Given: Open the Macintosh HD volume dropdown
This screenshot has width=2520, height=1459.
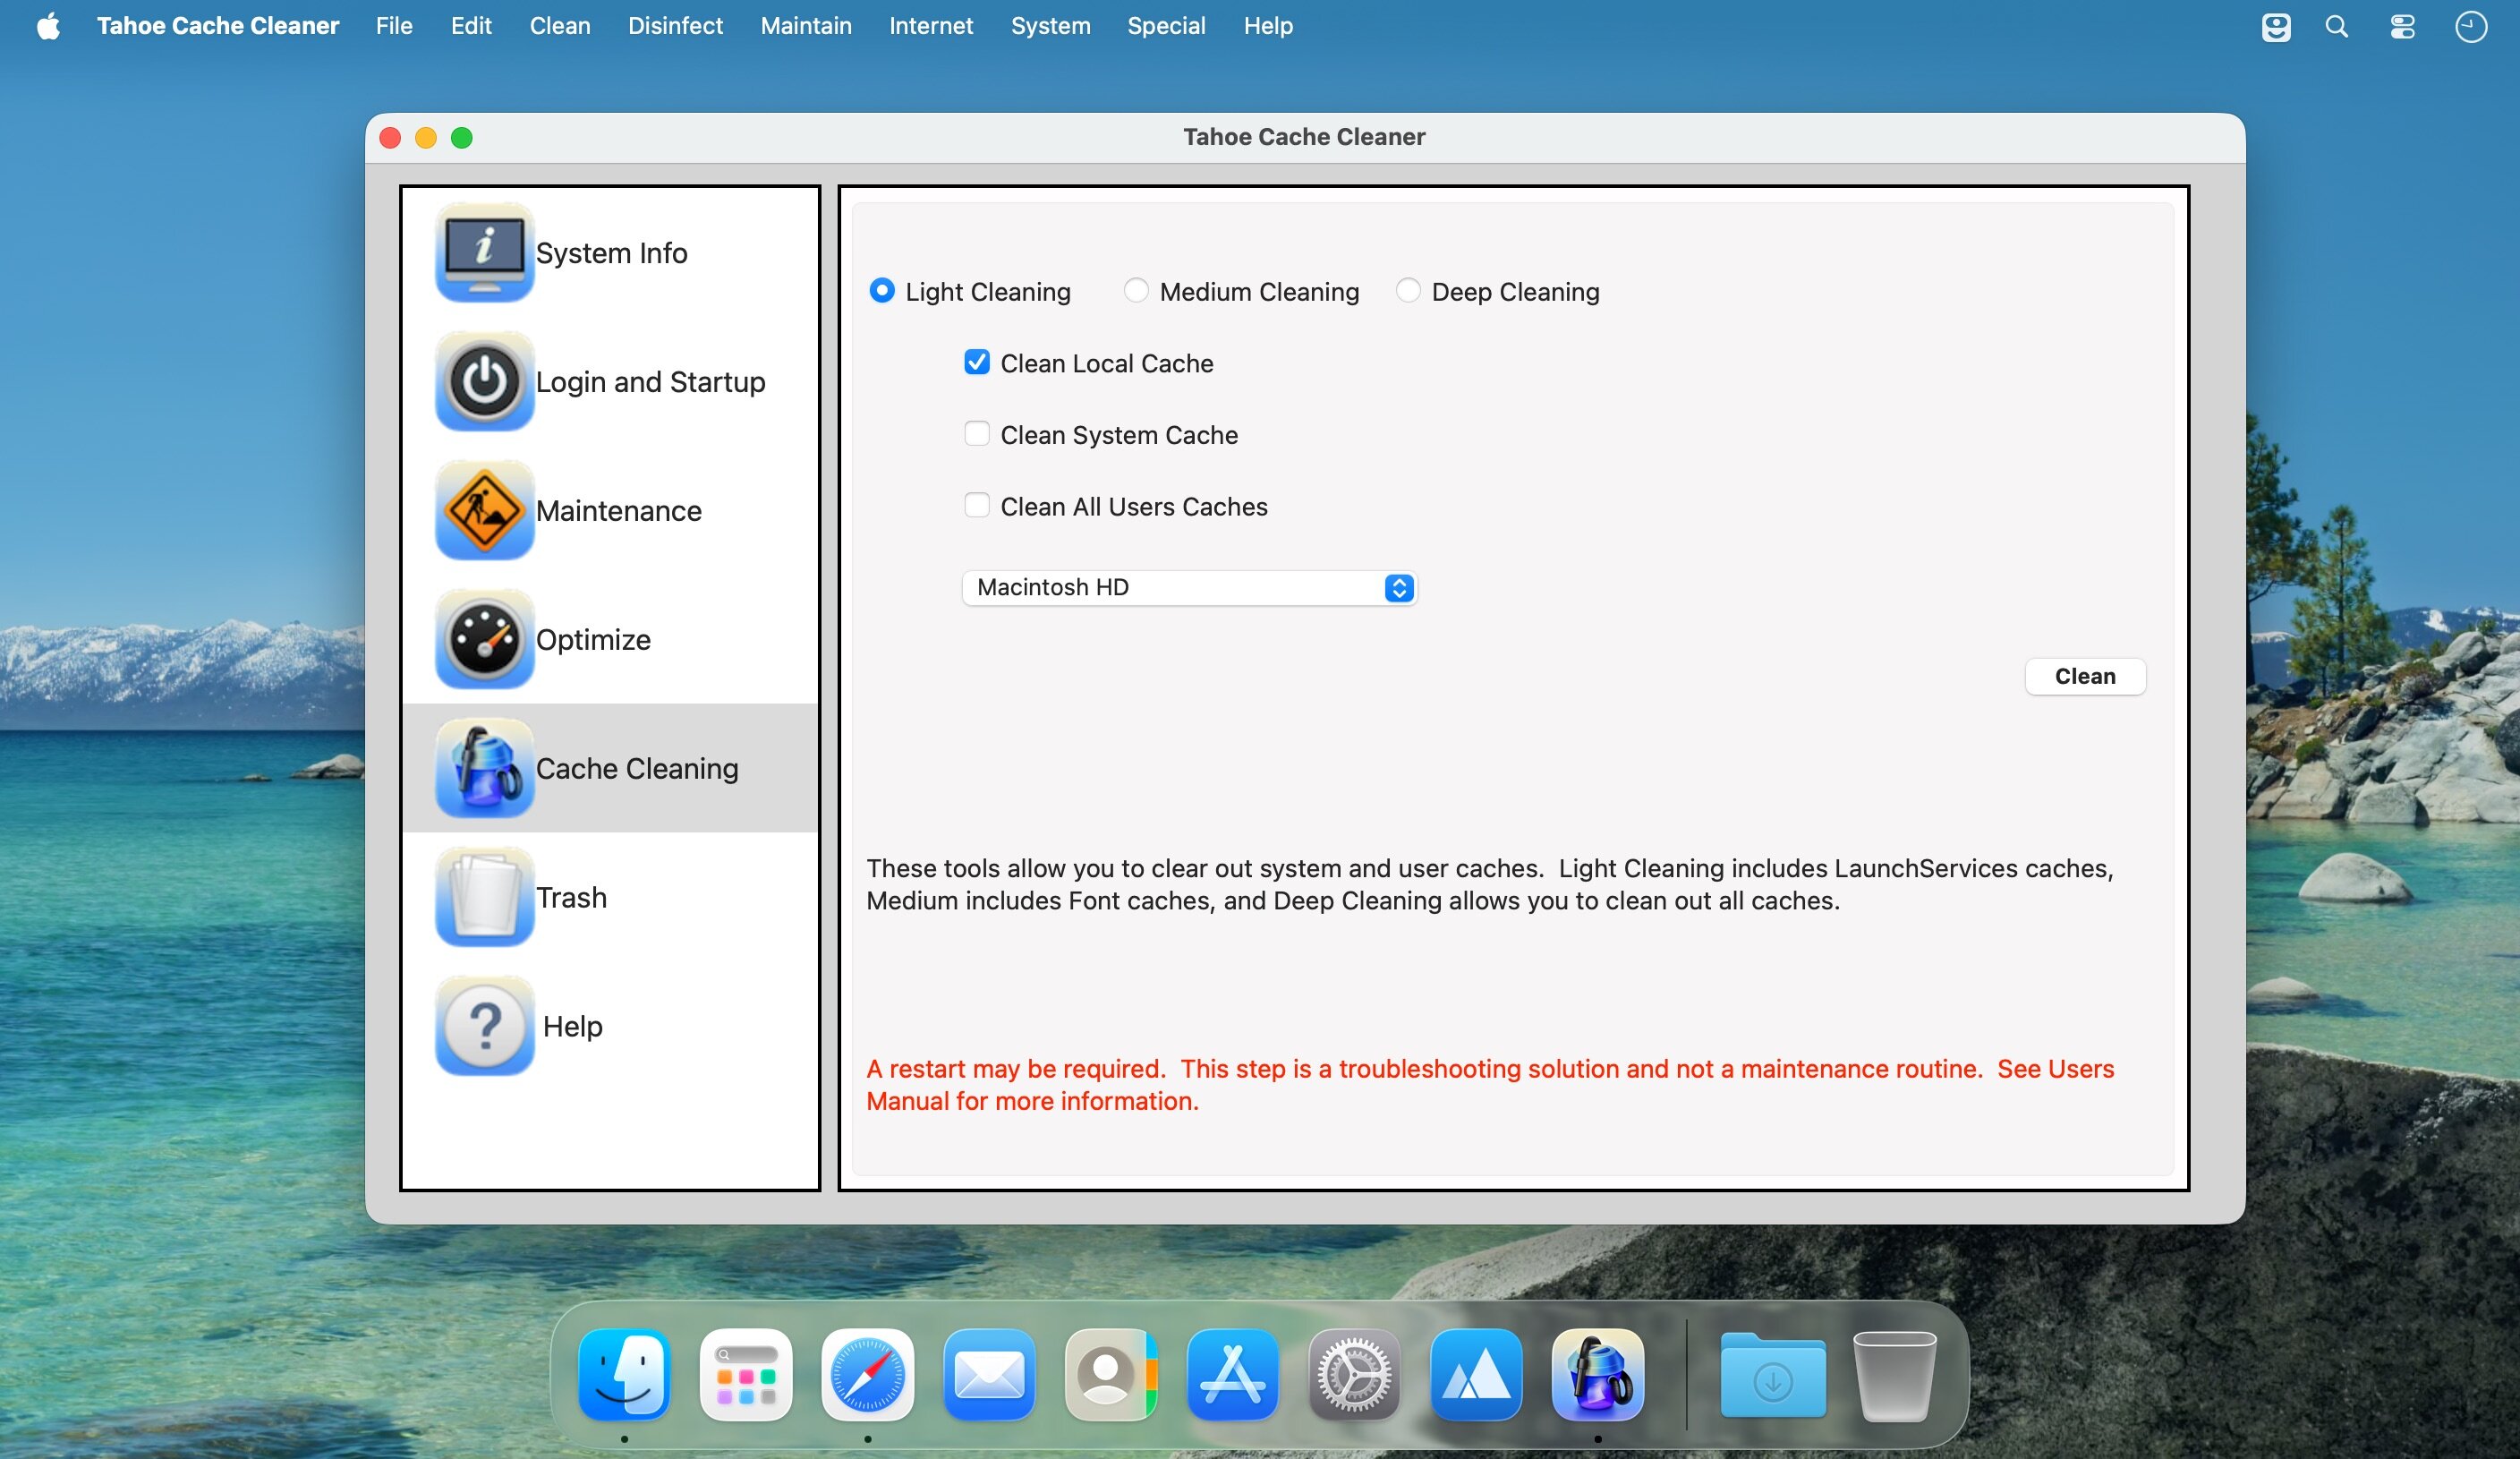Looking at the screenshot, I should click(x=1189, y=587).
